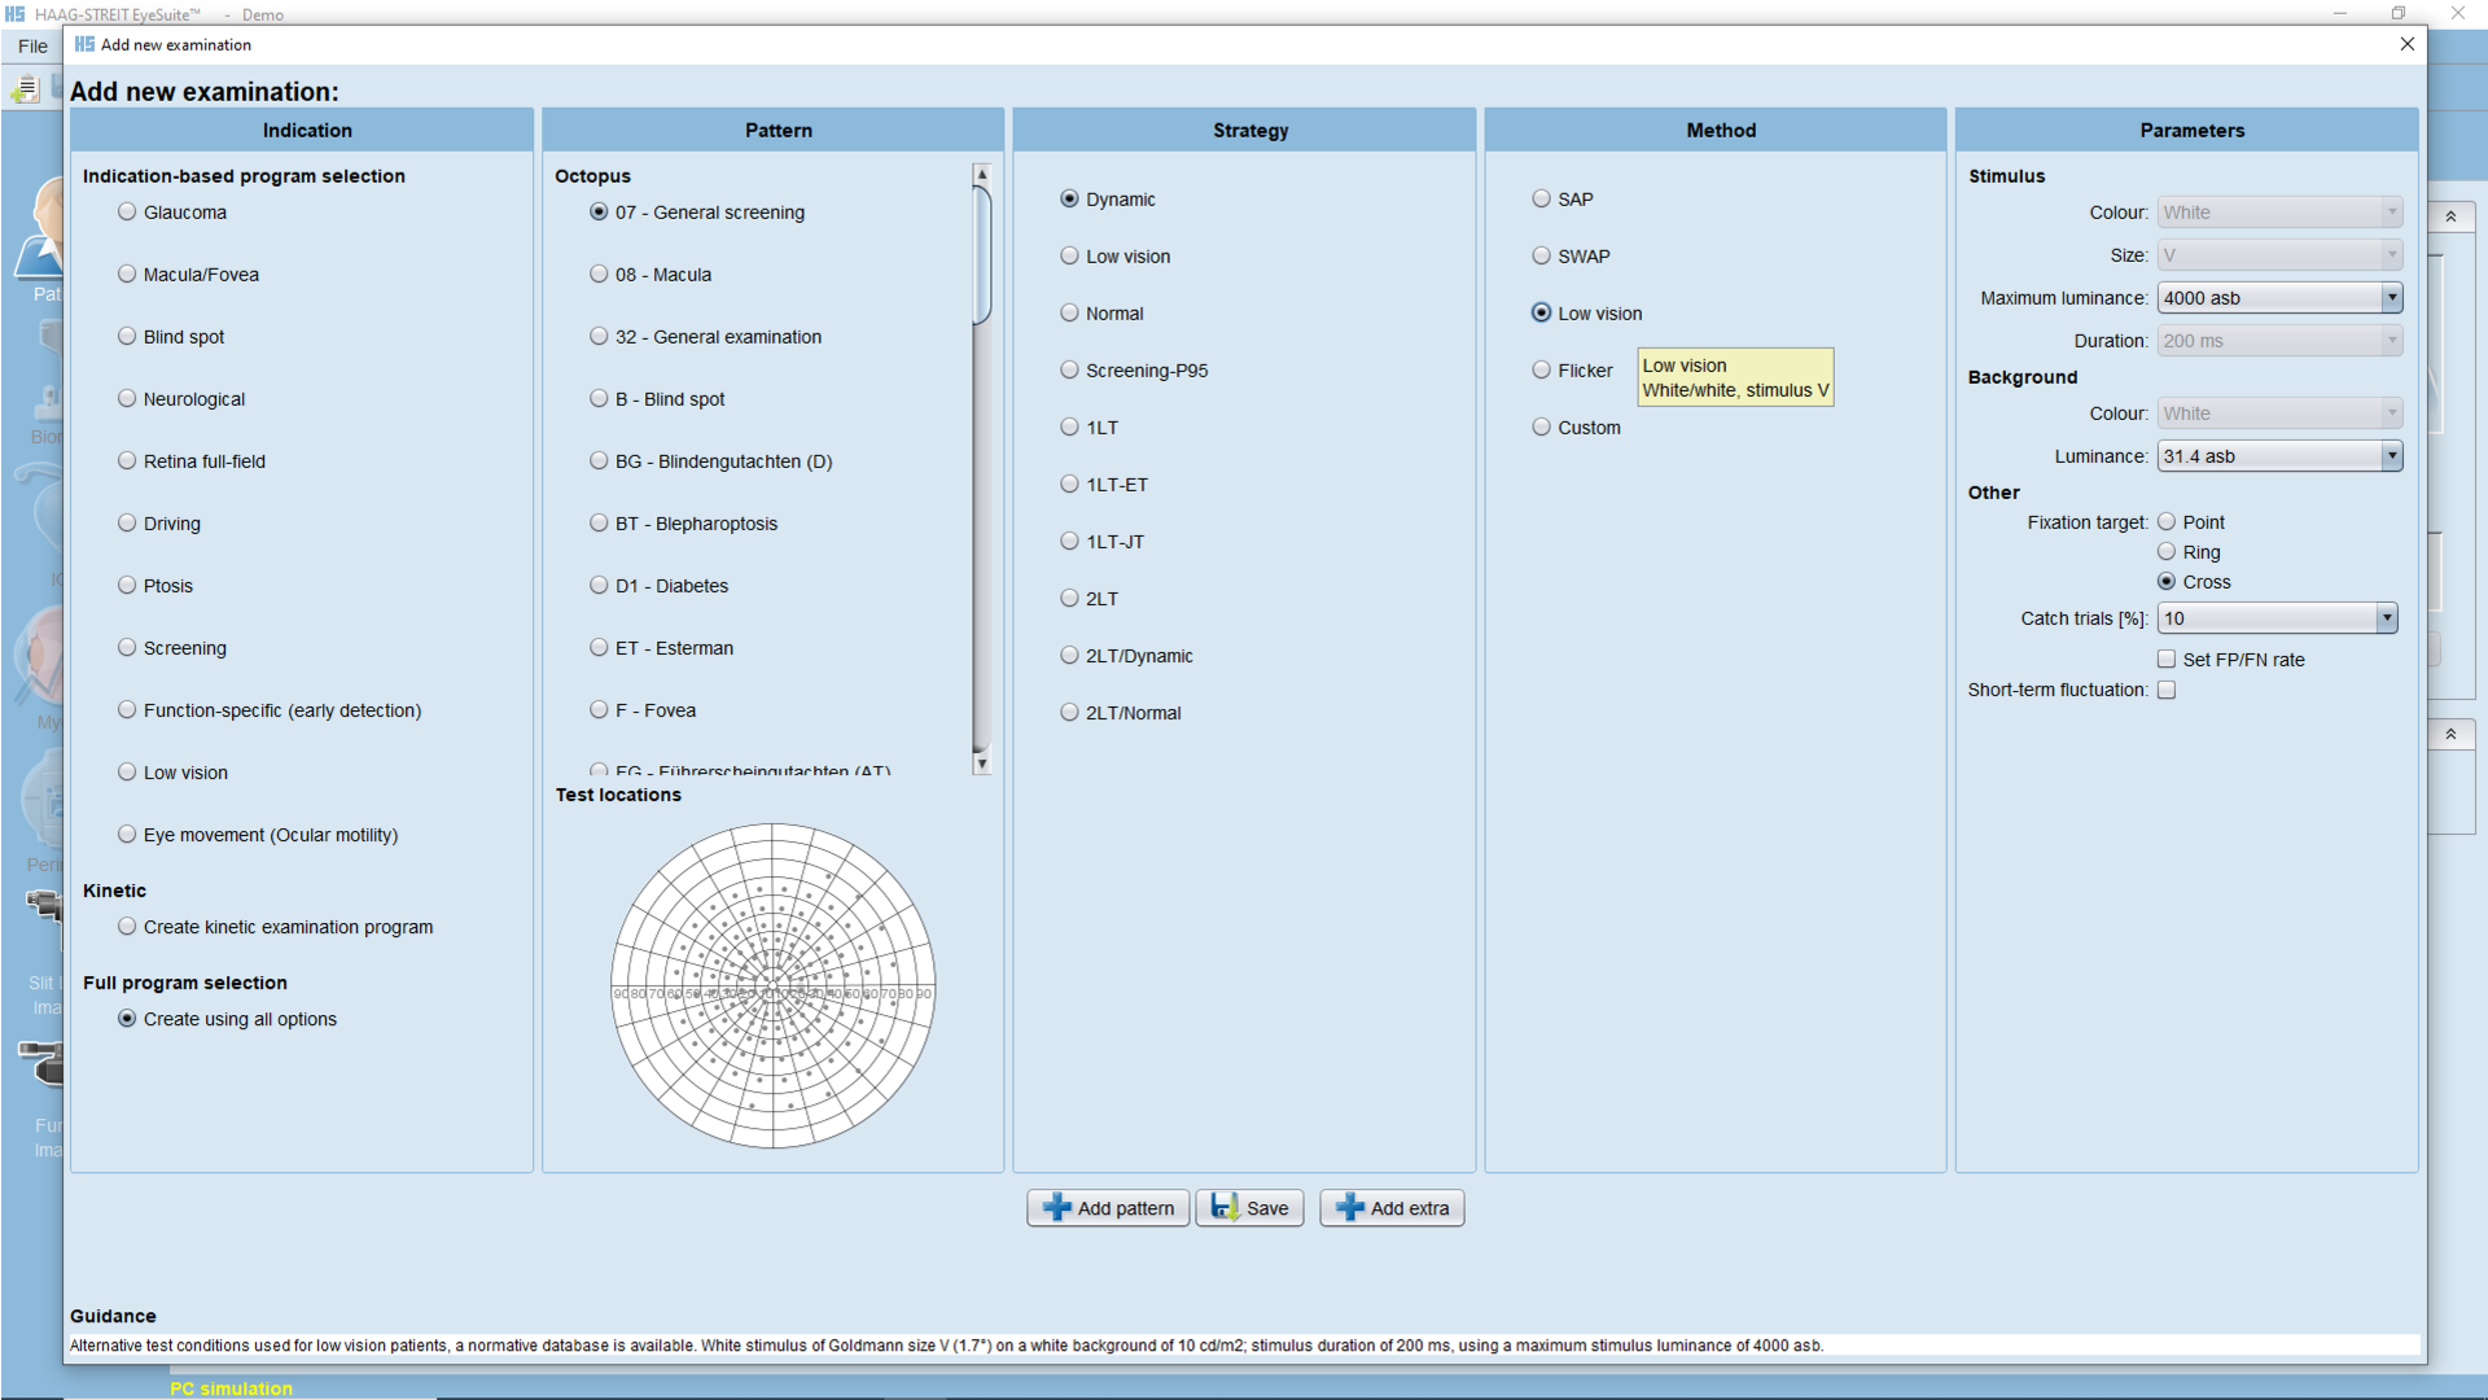This screenshot has width=2488, height=1400.
Task: Open the Background Luminance dropdown
Action: [2392, 455]
